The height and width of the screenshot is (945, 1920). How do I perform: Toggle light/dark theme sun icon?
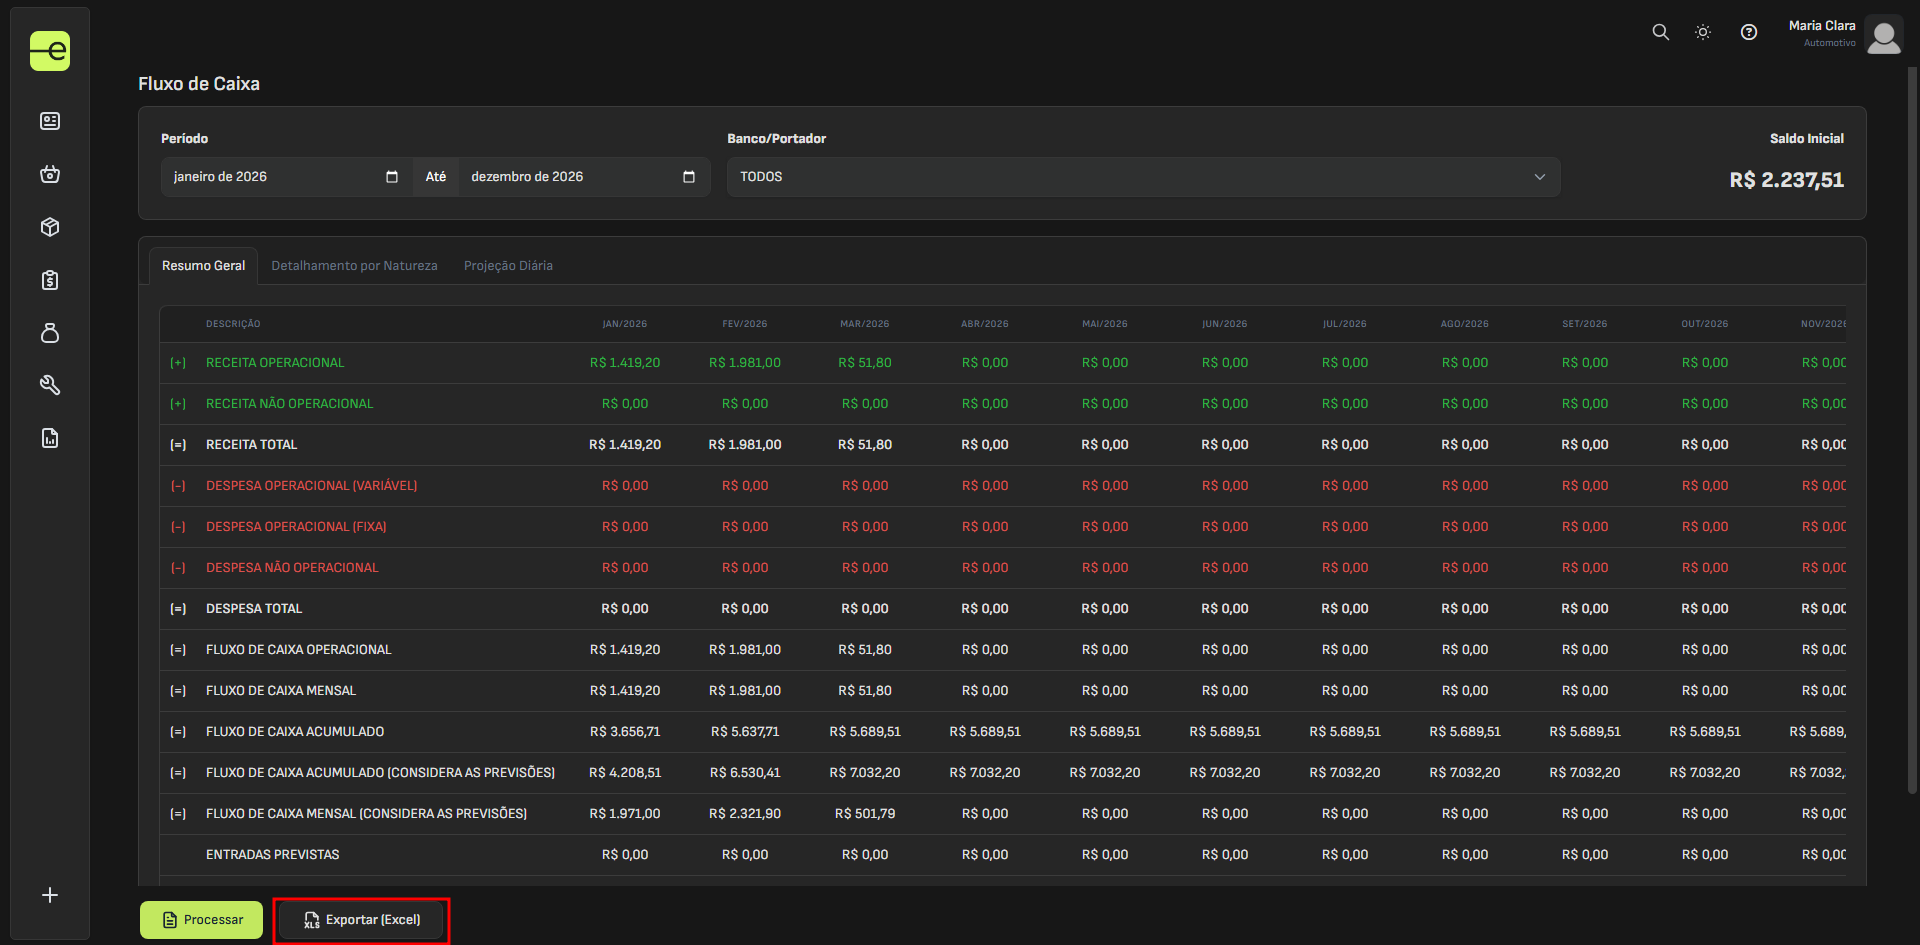point(1703,32)
